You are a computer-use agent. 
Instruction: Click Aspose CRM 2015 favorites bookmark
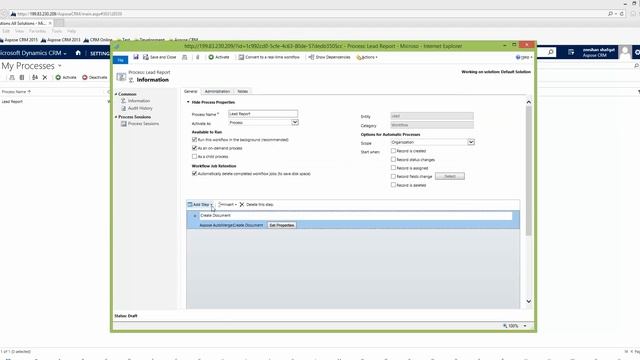(x=19, y=40)
